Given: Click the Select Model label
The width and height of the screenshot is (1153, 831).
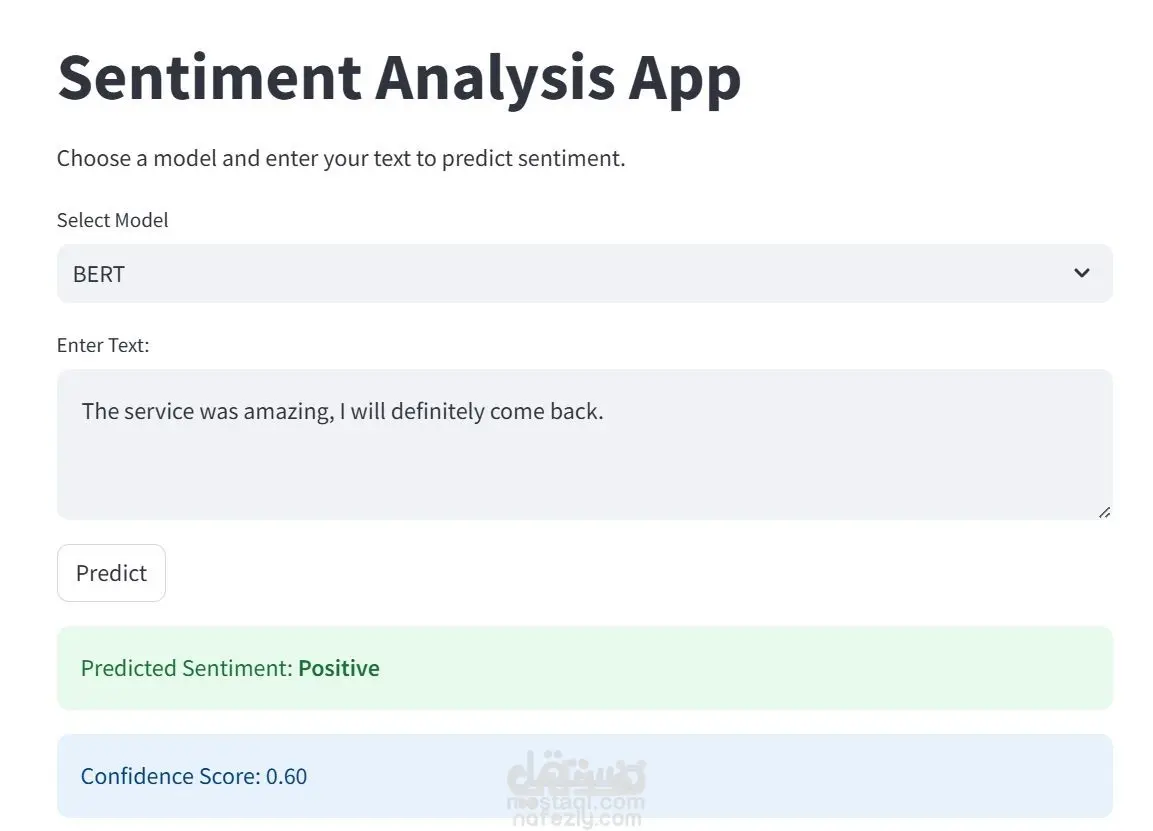Looking at the screenshot, I should coord(113,220).
